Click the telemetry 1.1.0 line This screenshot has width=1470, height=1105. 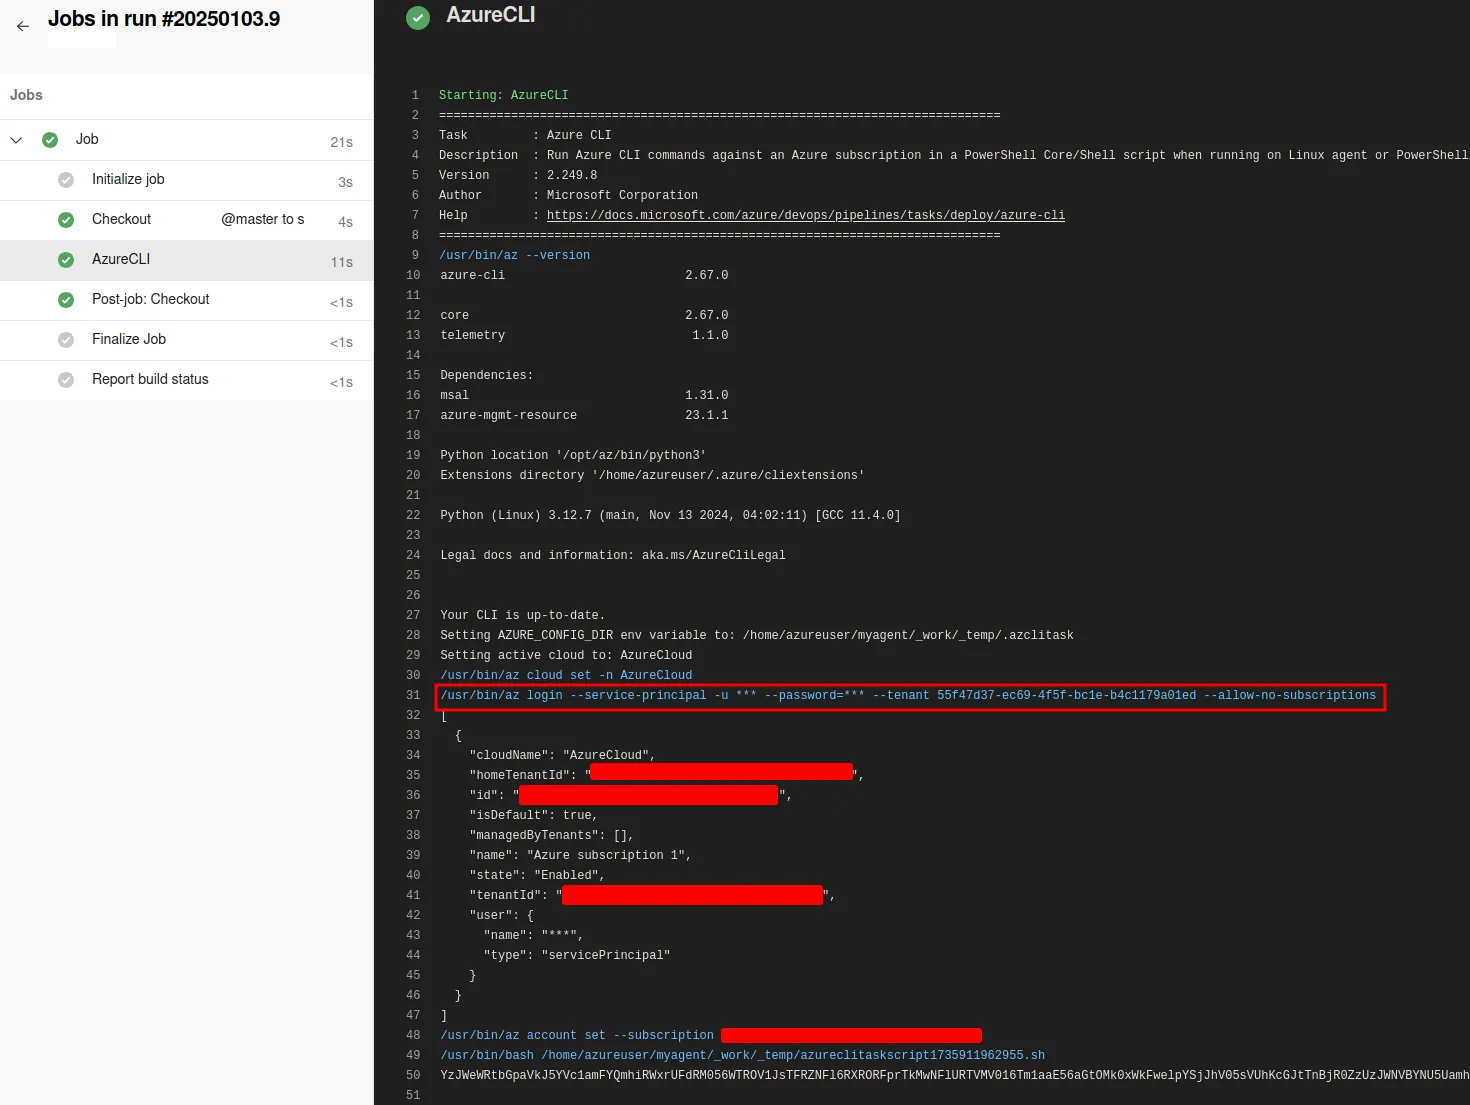click(x=584, y=335)
